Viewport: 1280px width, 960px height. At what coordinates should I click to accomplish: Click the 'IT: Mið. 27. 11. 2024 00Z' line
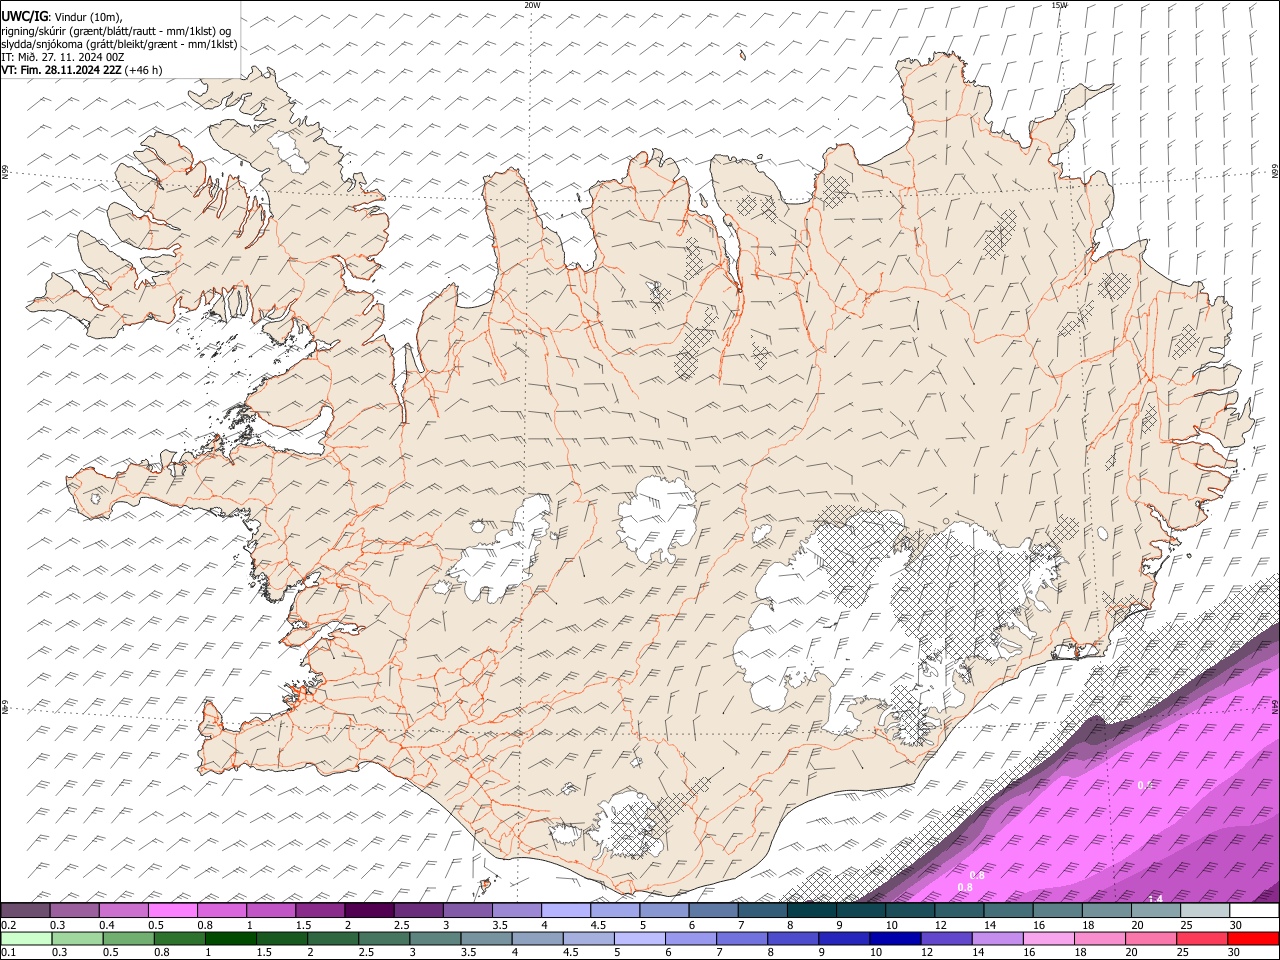pyautogui.click(x=63, y=57)
